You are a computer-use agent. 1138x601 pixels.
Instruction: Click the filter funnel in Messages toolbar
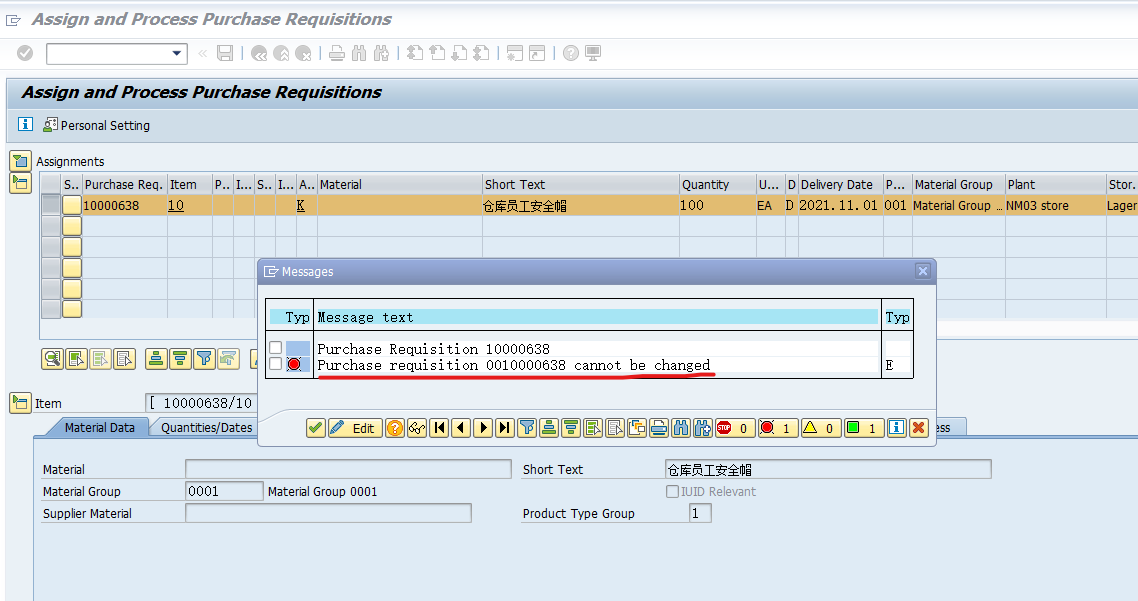click(x=527, y=428)
